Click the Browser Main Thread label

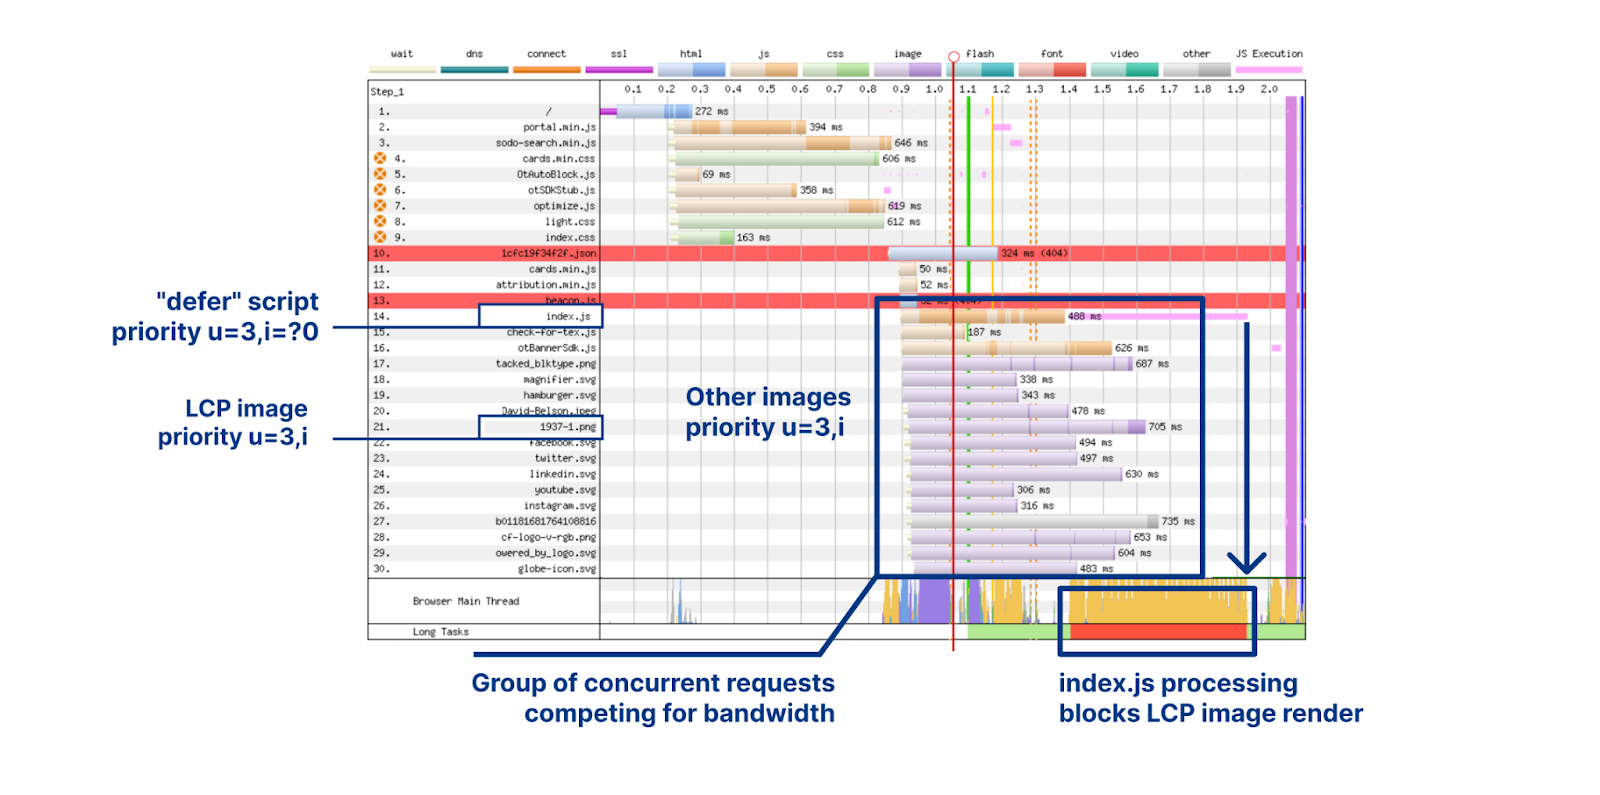[x=466, y=601]
